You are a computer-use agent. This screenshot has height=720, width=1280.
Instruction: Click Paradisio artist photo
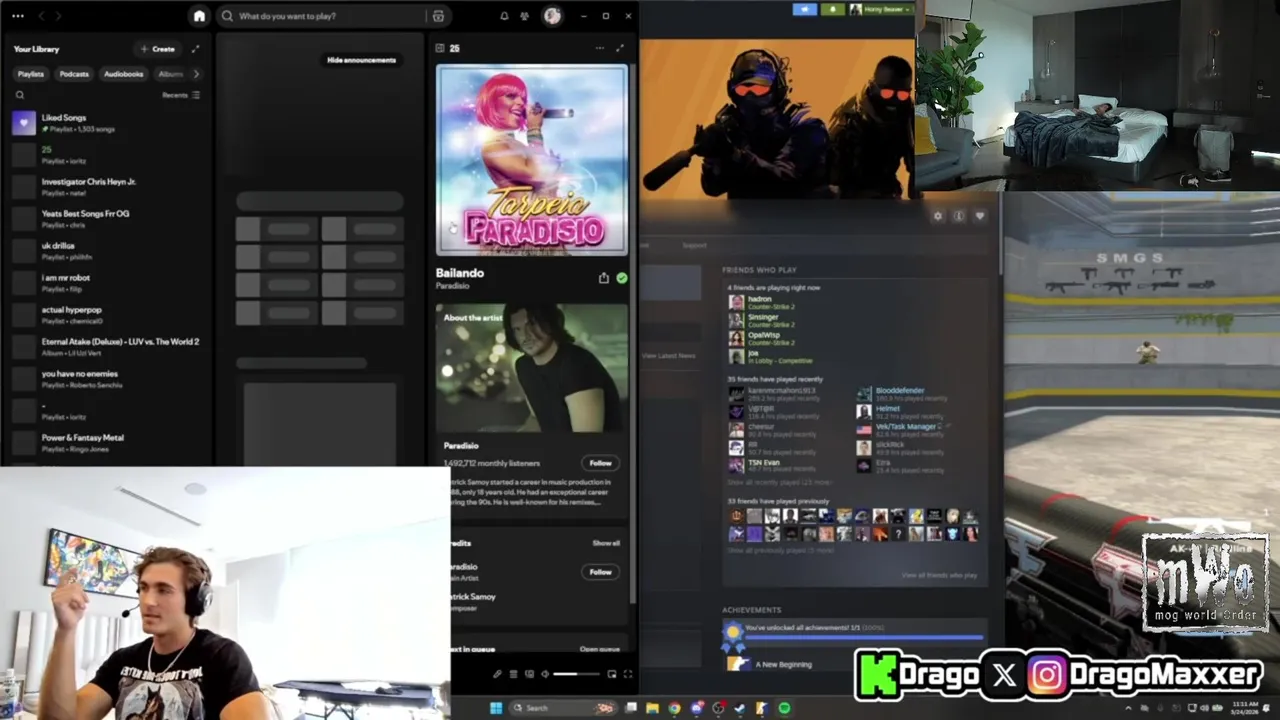click(x=532, y=368)
